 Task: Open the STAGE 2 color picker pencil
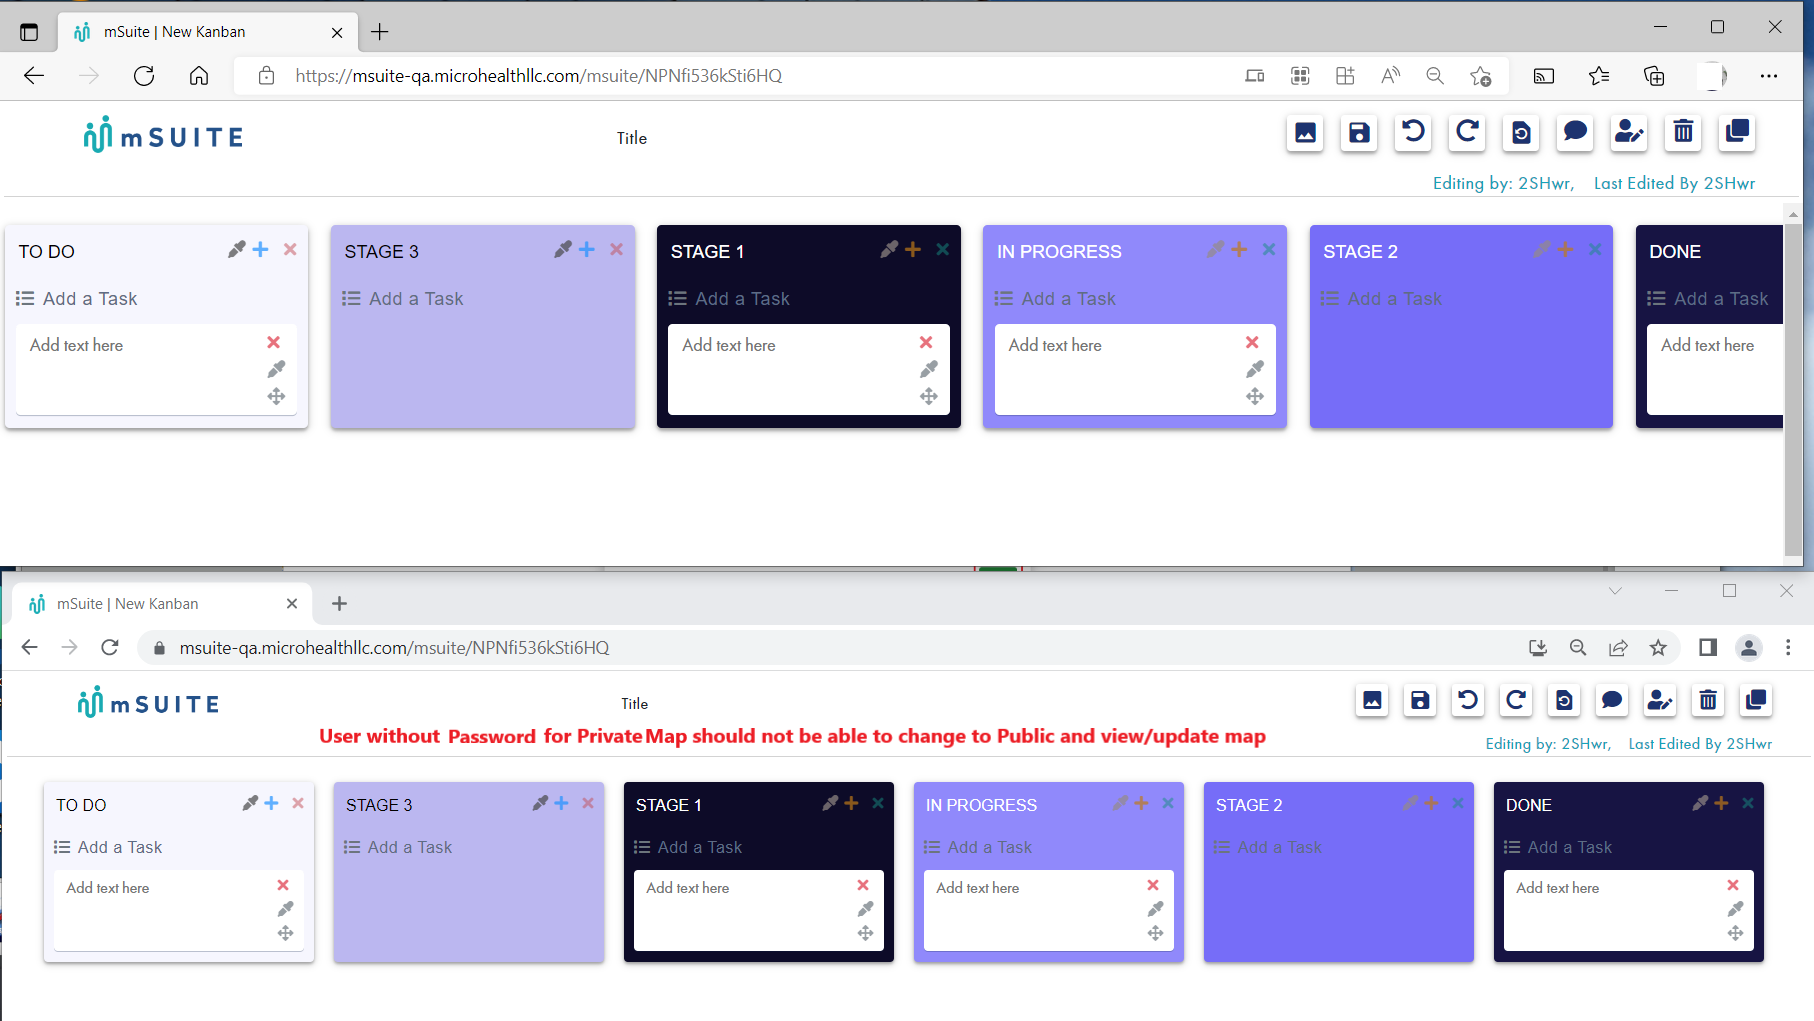[1540, 250]
